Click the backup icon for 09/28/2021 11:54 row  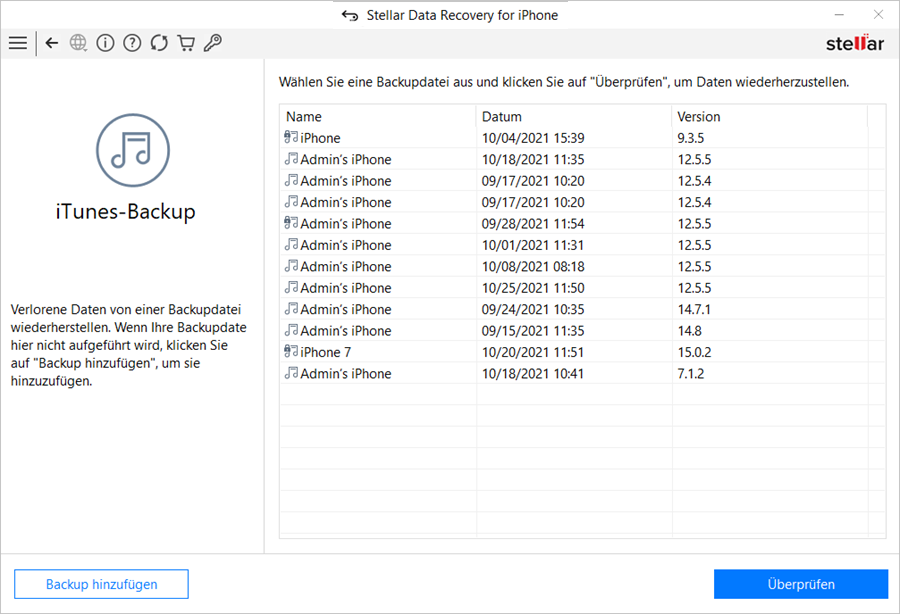[x=291, y=223]
